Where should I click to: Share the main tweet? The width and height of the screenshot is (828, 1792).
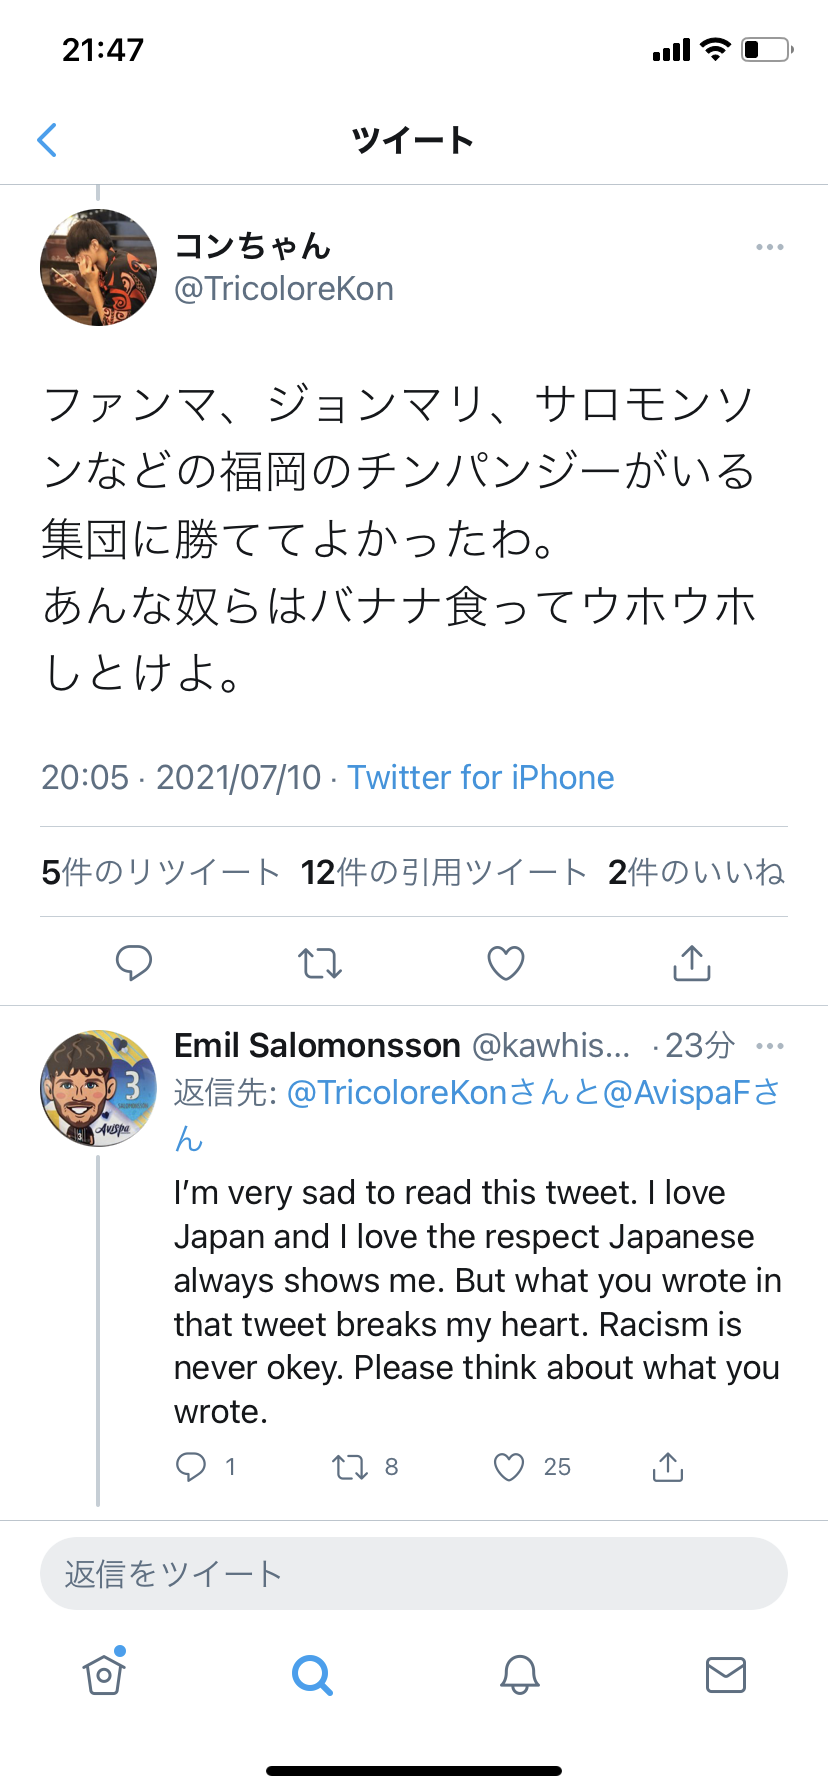point(692,963)
